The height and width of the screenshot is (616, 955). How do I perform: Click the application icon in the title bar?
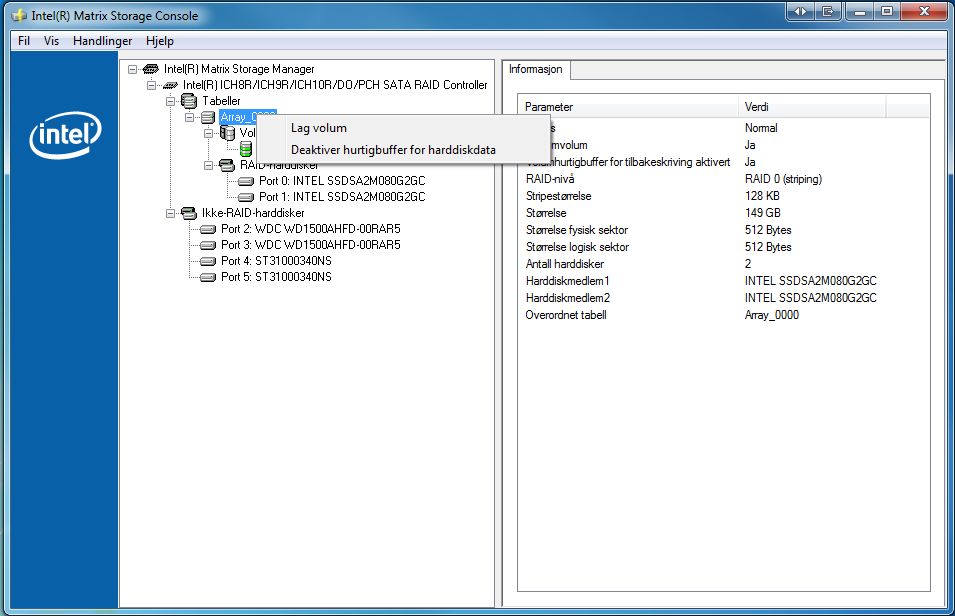pos(19,15)
